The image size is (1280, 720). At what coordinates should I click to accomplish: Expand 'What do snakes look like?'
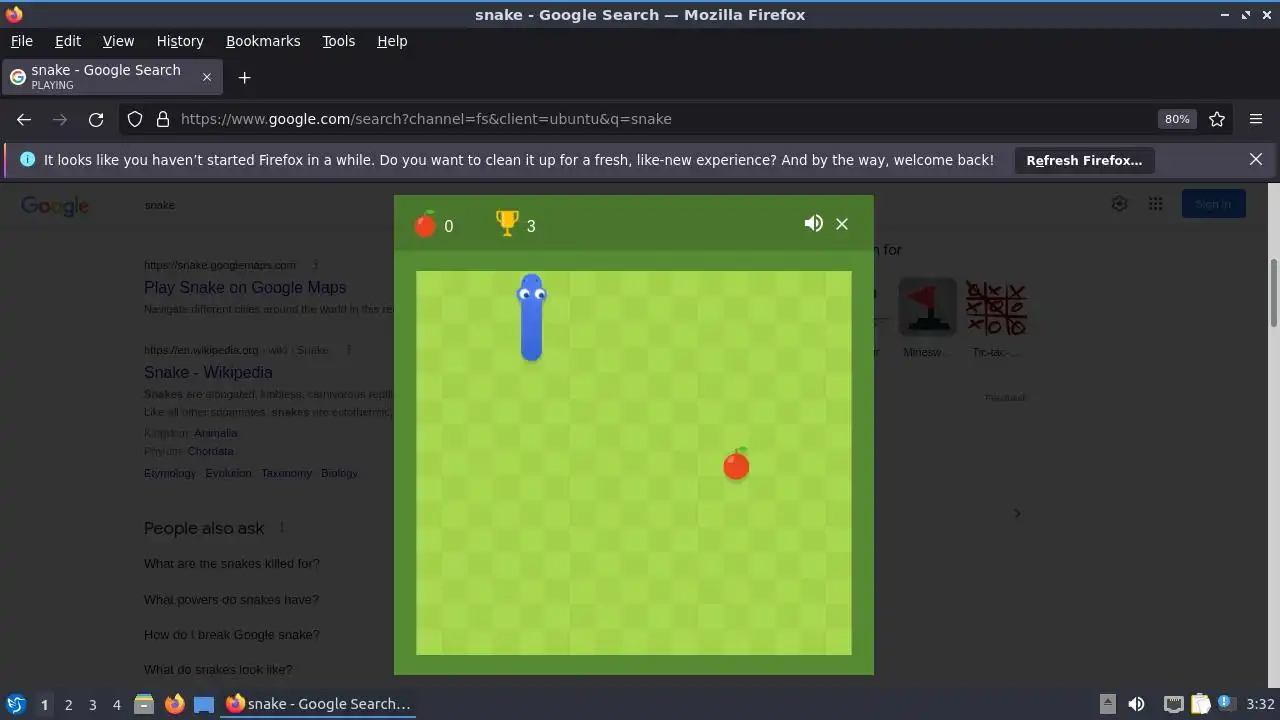(218, 669)
